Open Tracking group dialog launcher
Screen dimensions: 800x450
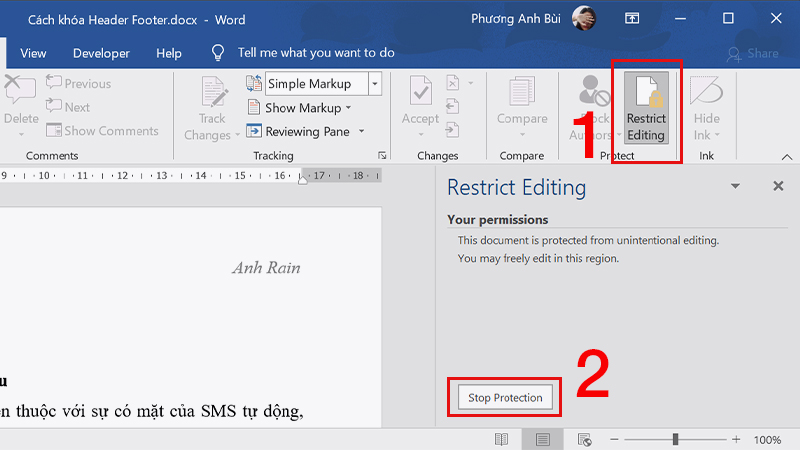pos(382,156)
